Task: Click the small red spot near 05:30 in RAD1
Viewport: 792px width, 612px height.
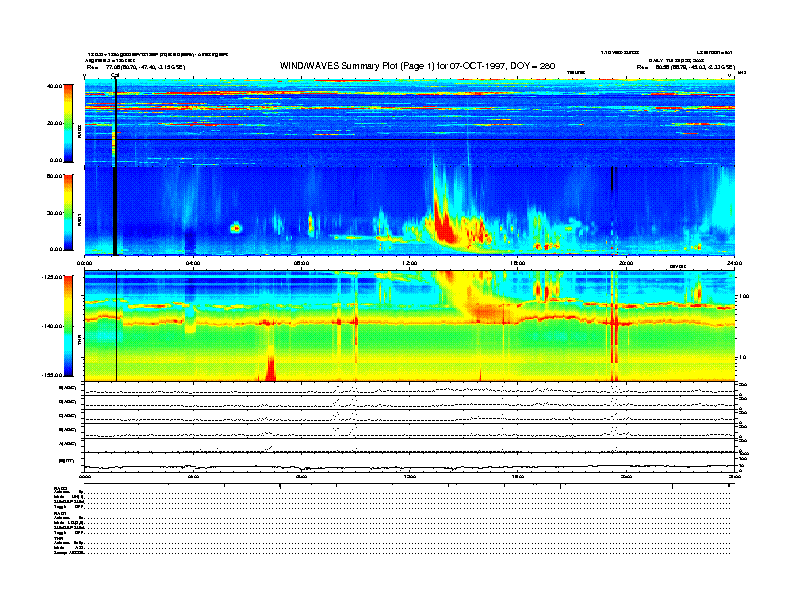Action: click(236, 228)
